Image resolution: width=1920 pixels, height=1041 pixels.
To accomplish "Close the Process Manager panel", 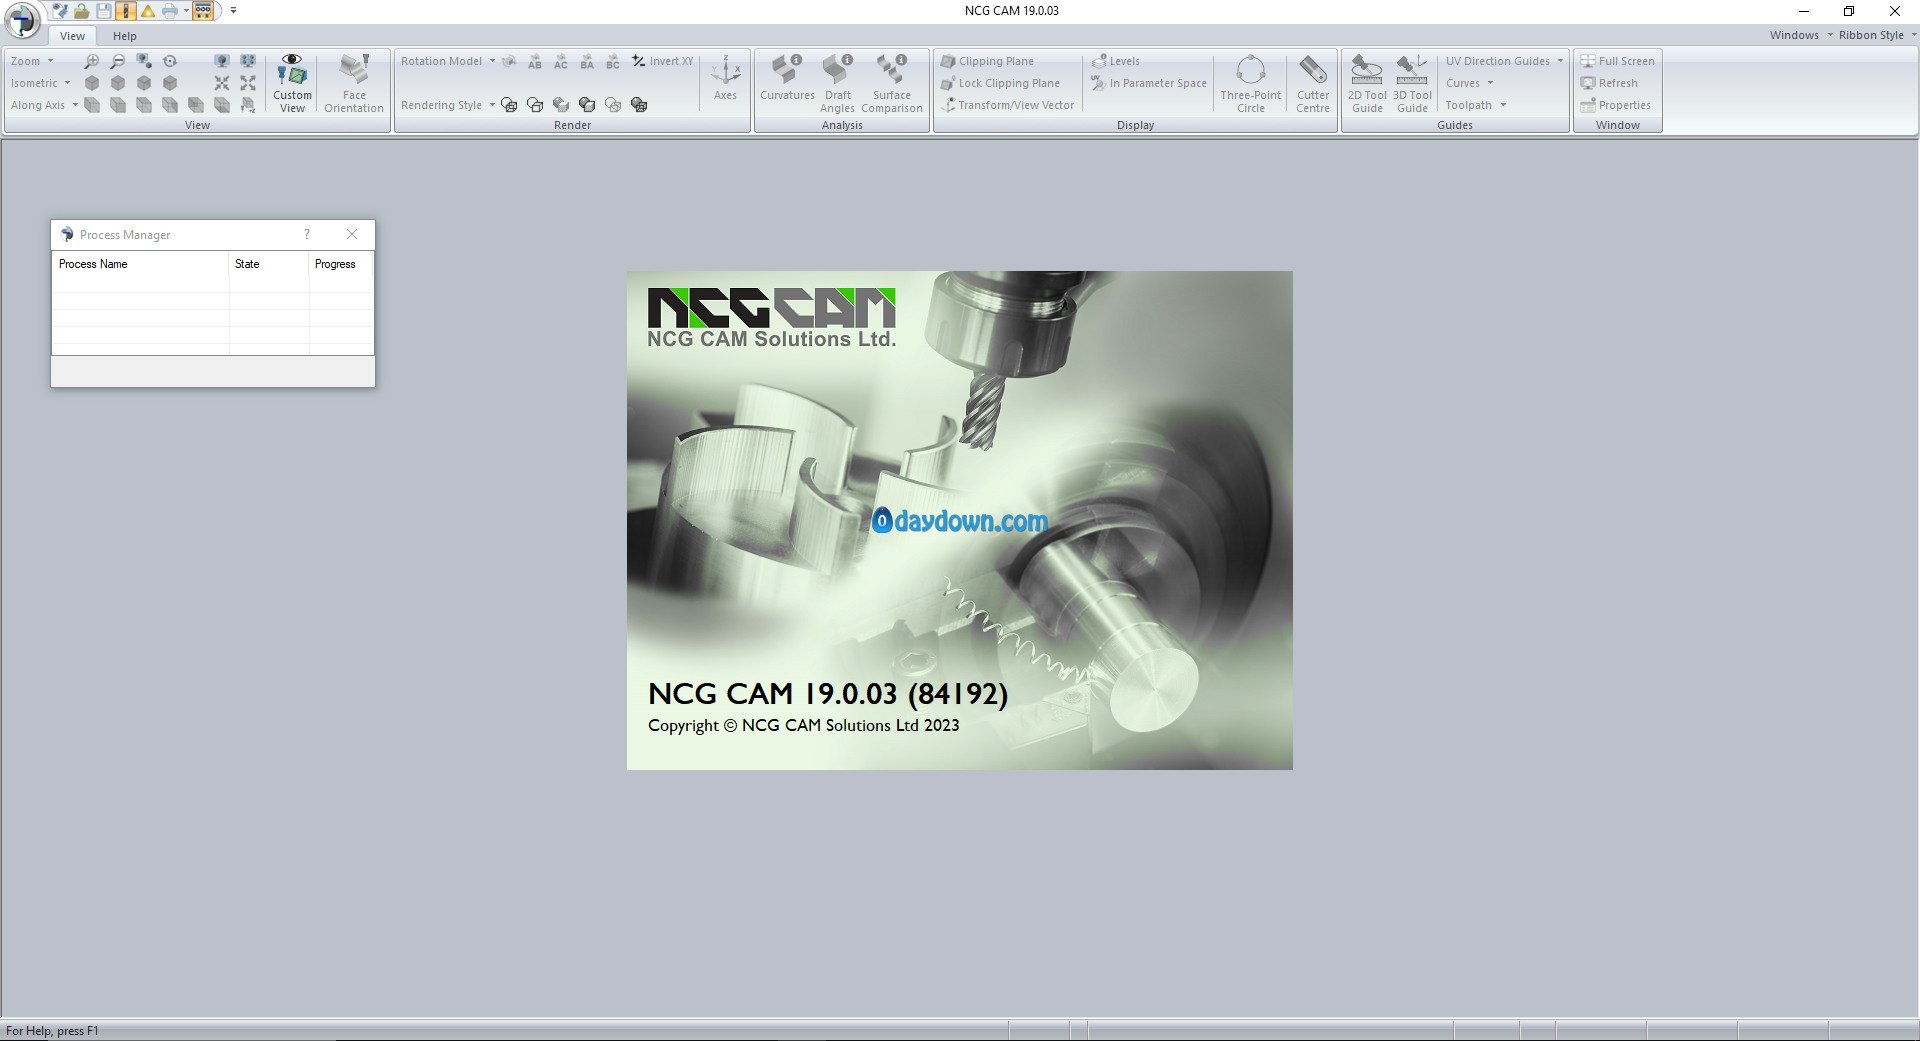I will click(x=352, y=234).
